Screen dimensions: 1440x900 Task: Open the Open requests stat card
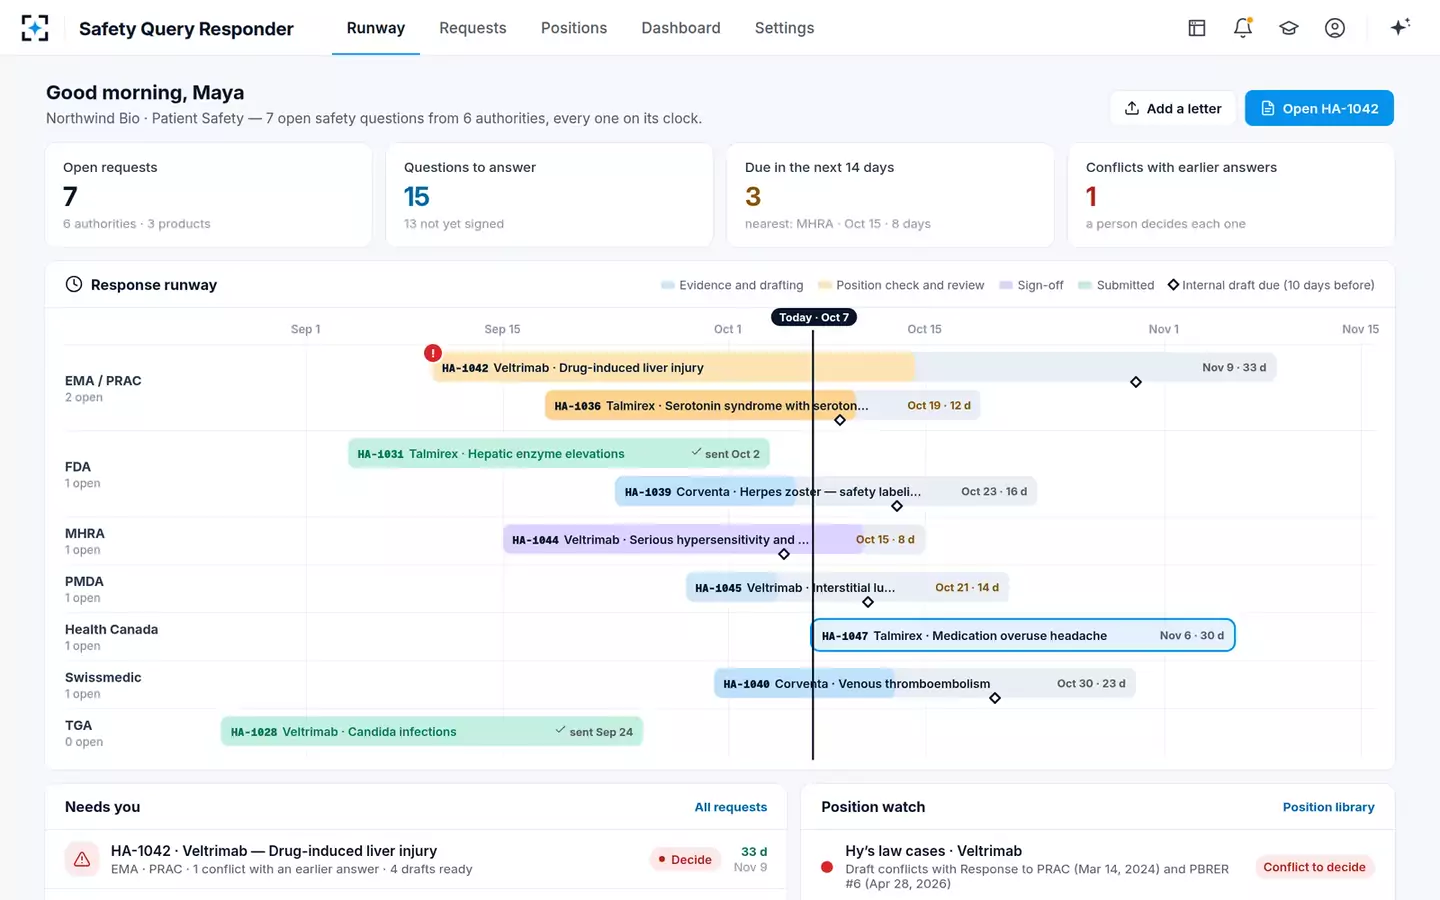tap(209, 195)
